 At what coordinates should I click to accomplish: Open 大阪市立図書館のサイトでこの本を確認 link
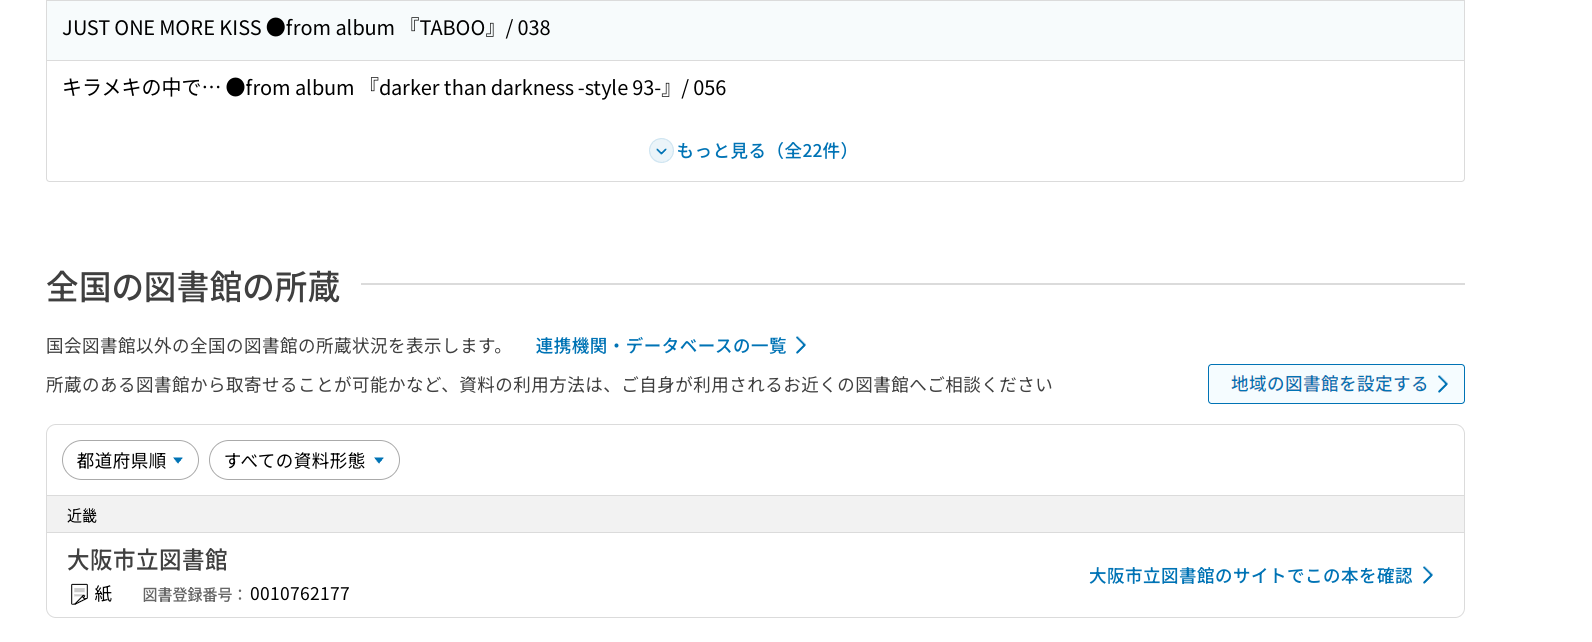(1250, 576)
